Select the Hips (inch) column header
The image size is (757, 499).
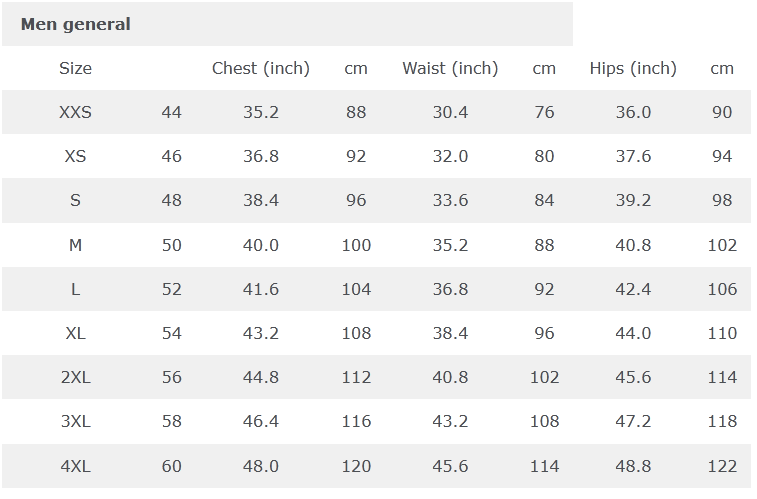pyautogui.click(x=633, y=68)
